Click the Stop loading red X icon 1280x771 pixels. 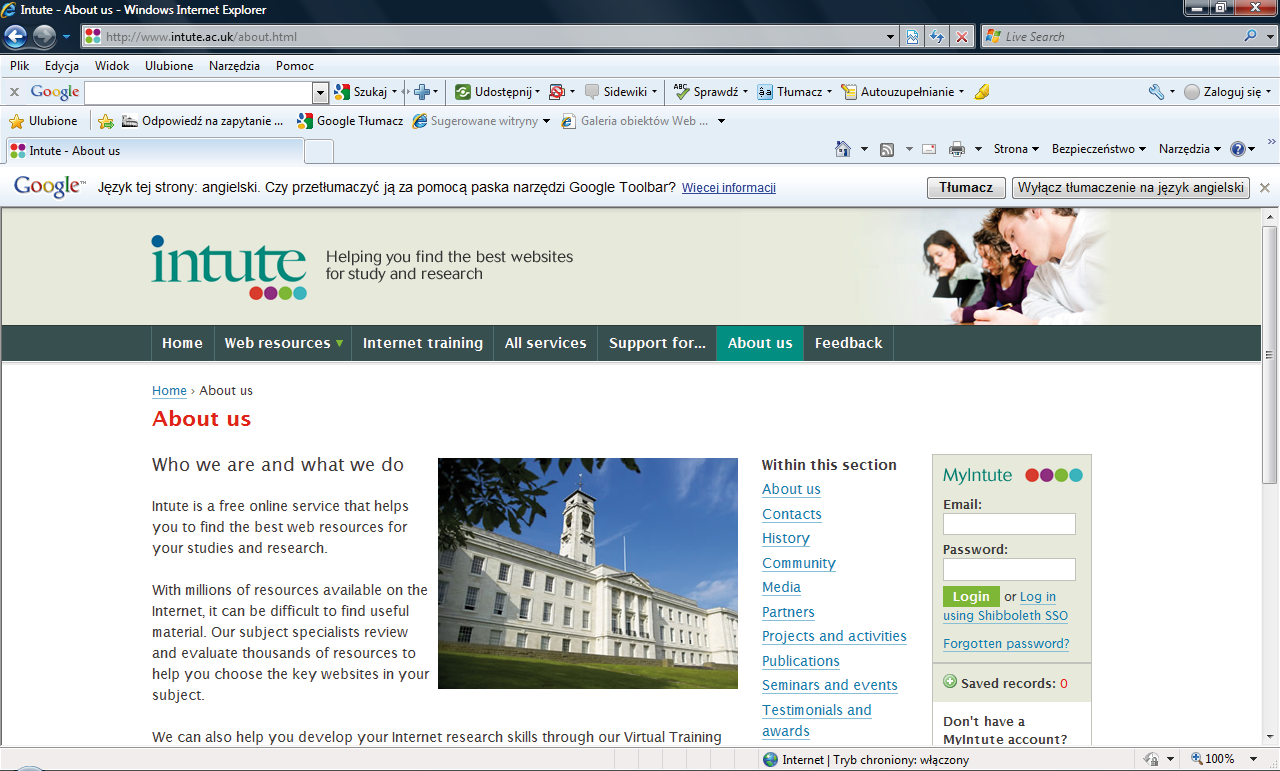(x=961, y=37)
